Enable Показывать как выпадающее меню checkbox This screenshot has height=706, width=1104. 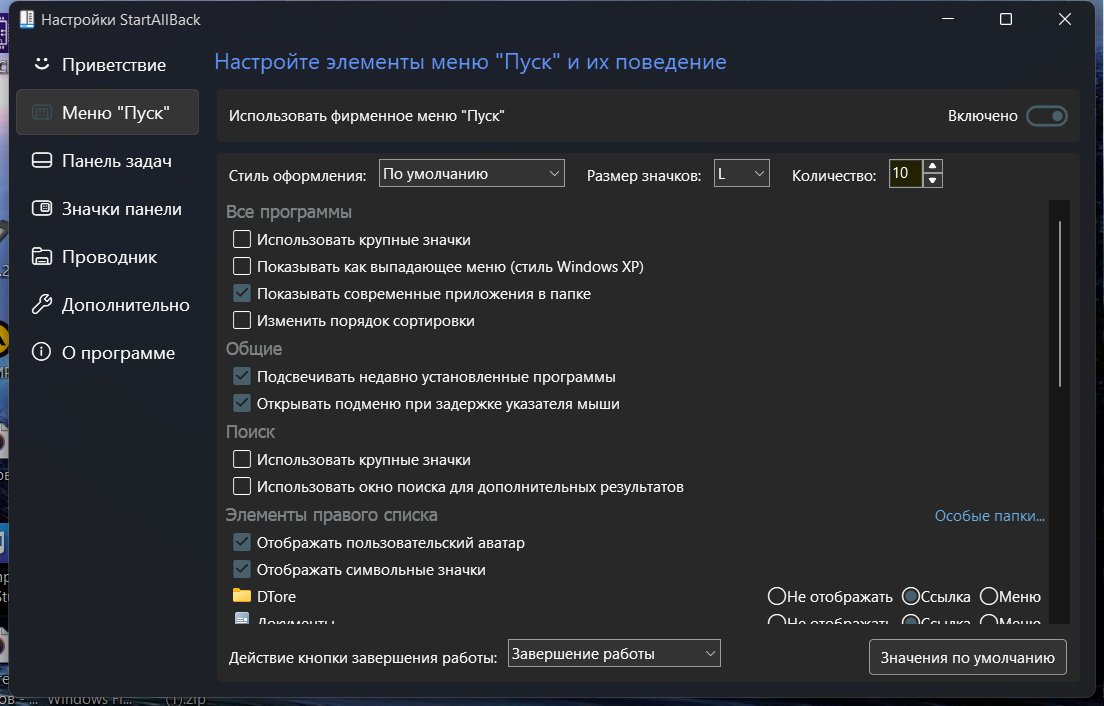tap(242, 267)
